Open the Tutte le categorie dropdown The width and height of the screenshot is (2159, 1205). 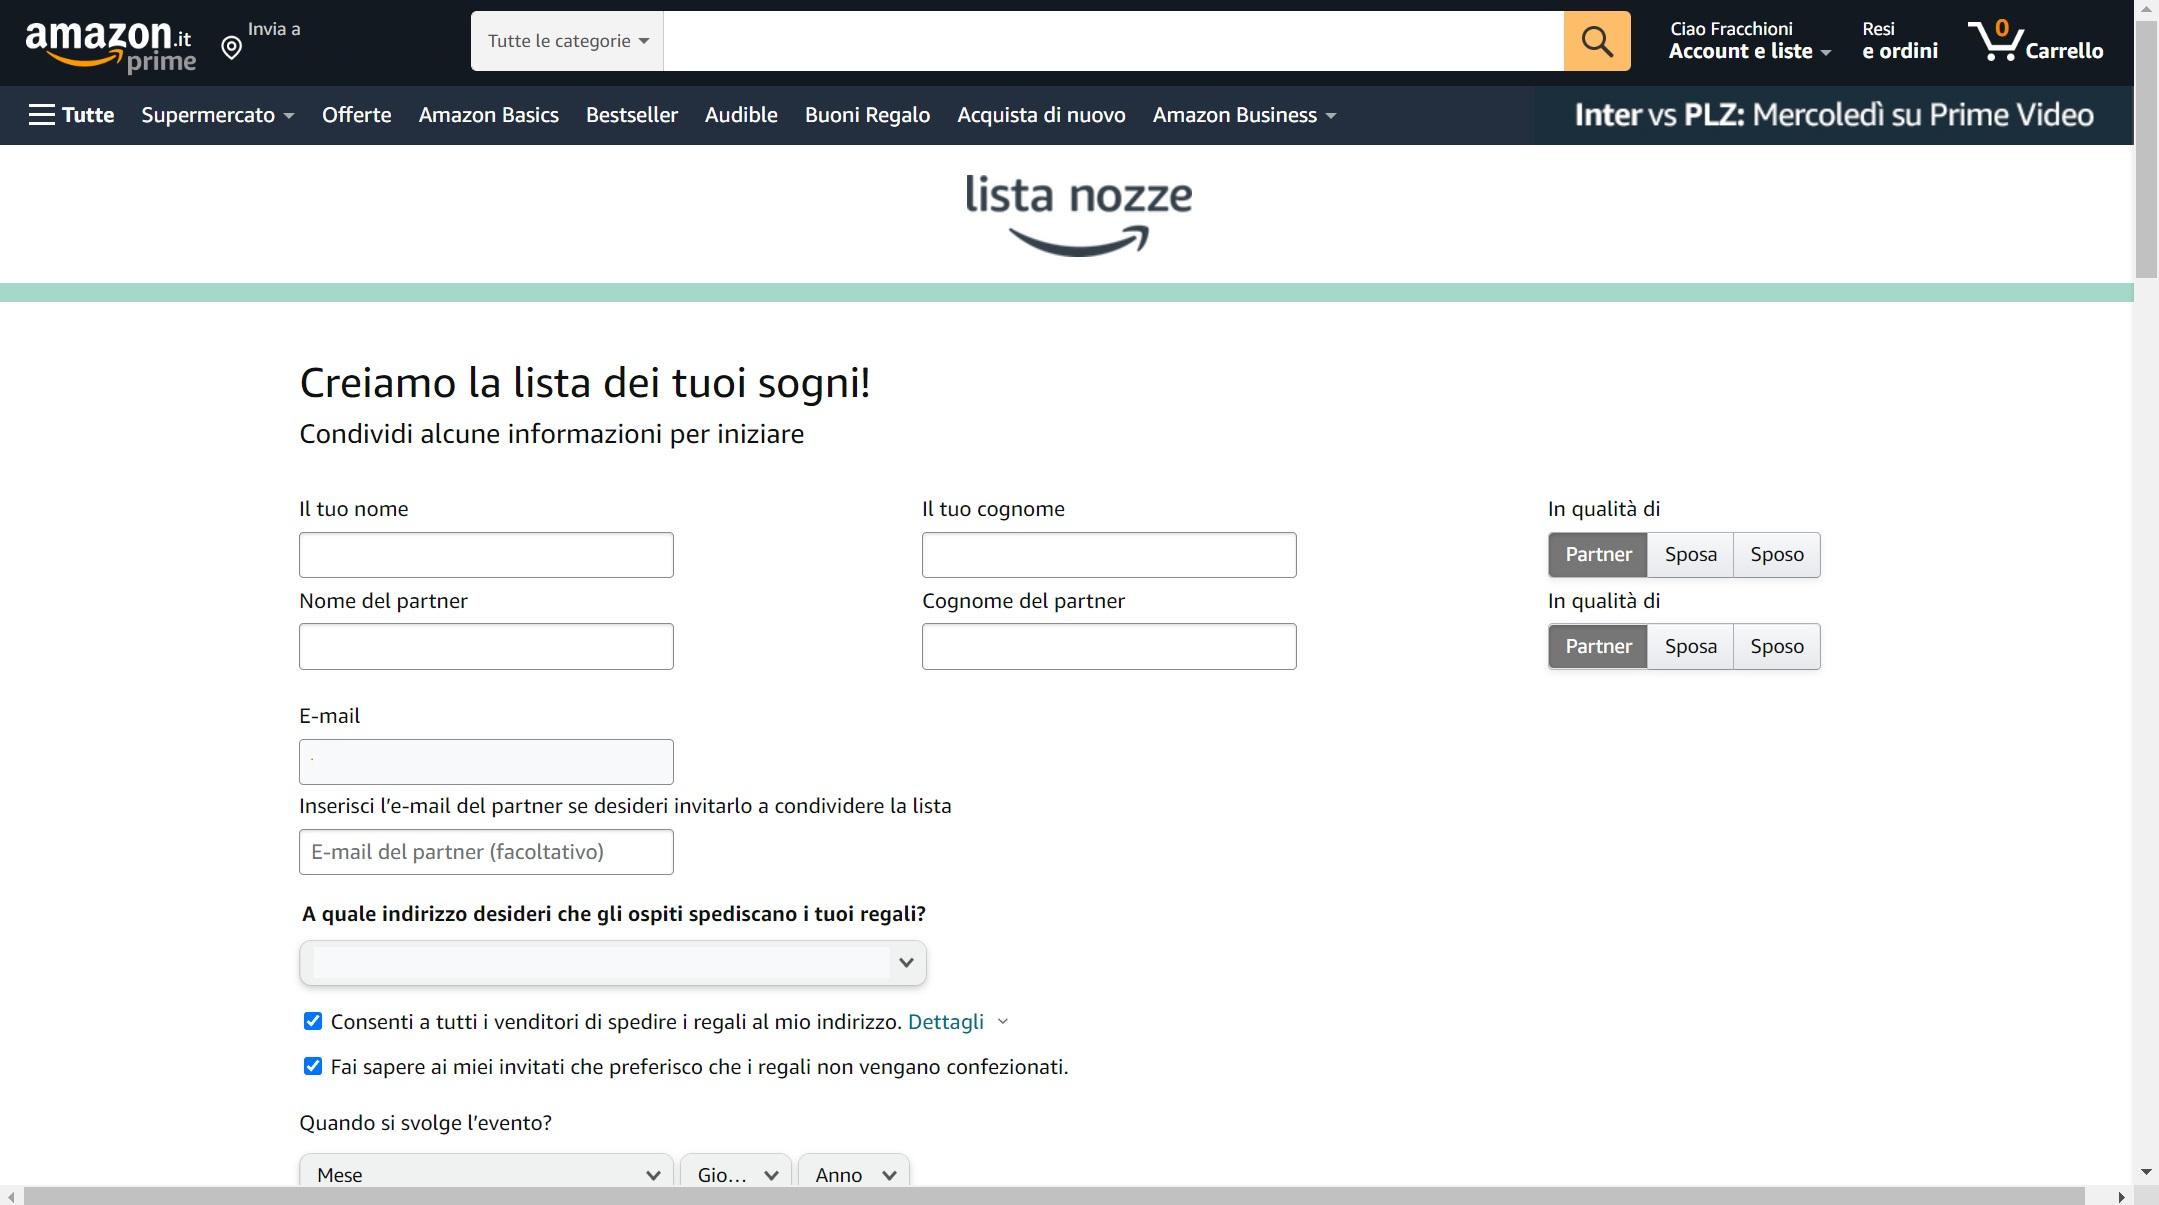tap(565, 41)
